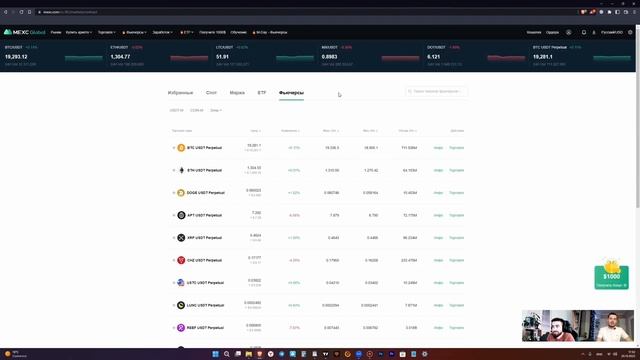640x360 pixels.
Task: Click the futures search input field
Action: [436, 91]
